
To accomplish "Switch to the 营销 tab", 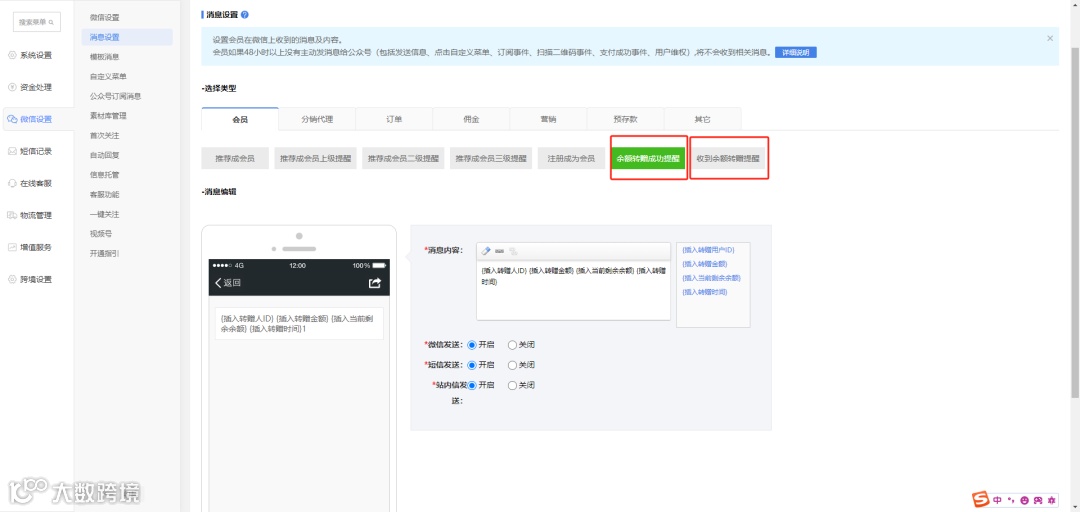I will (548, 119).
